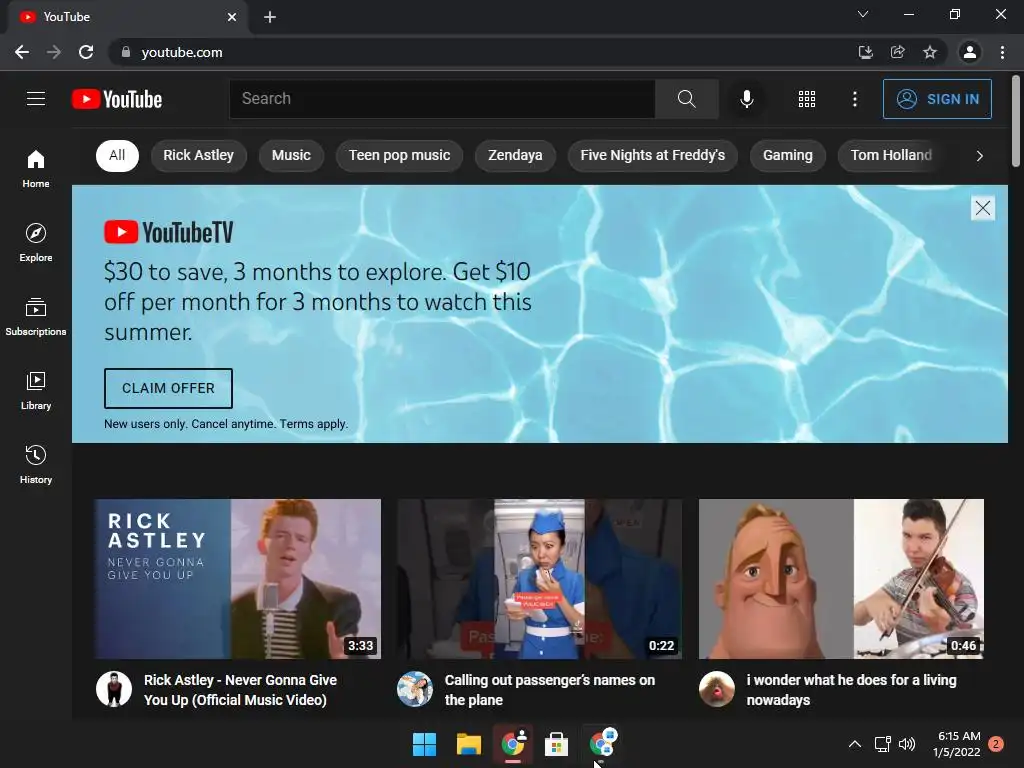The width and height of the screenshot is (1024, 768).
Task: Click the address bar URL
Action: pos(182,52)
